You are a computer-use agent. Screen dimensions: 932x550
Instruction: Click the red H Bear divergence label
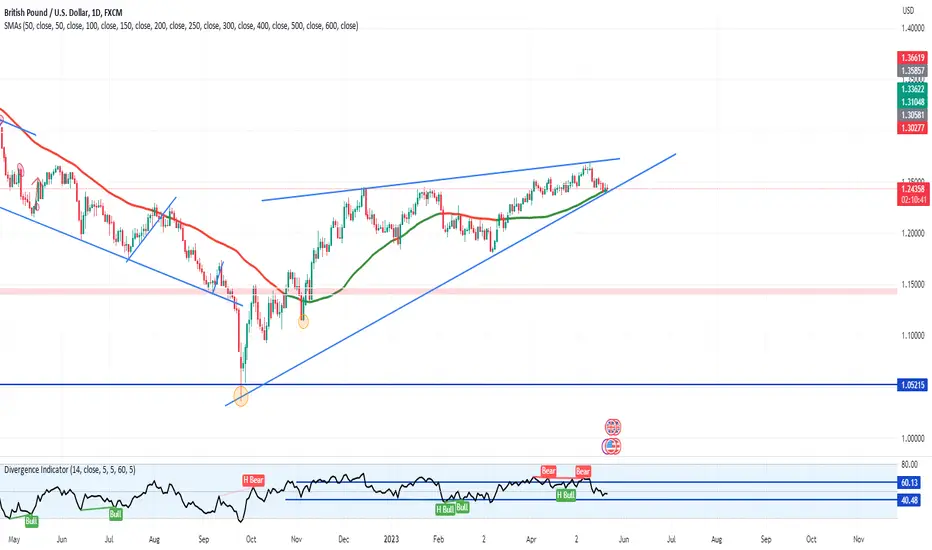pos(253,480)
